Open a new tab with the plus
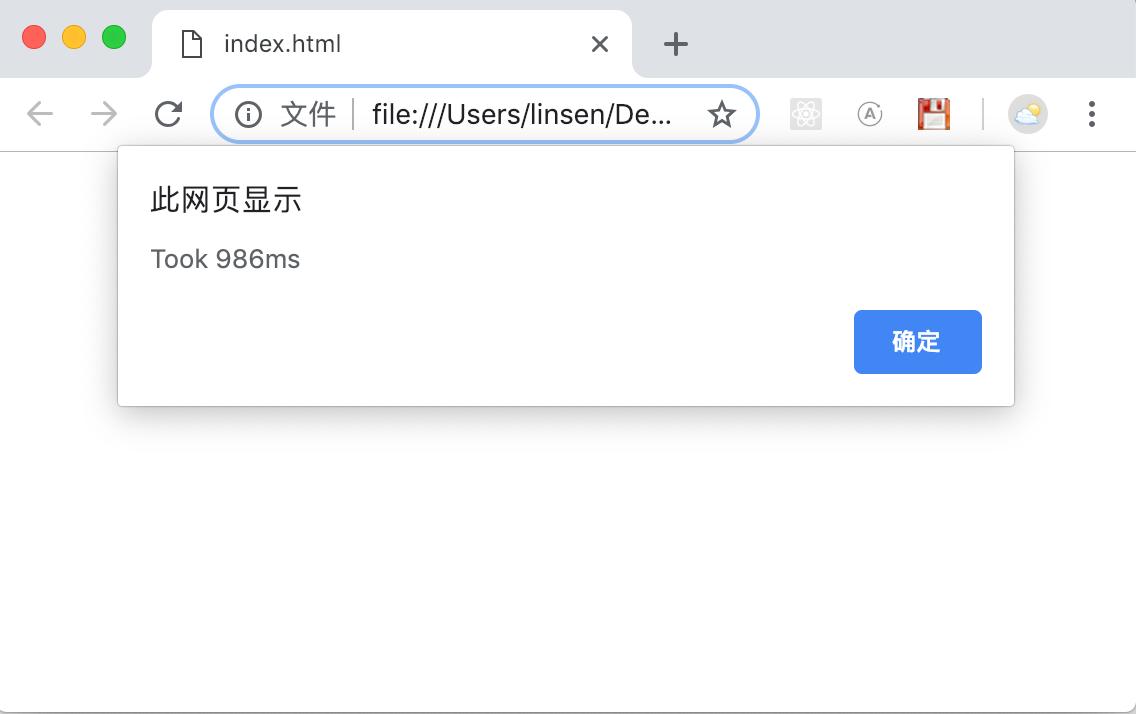The width and height of the screenshot is (1136, 714). 675,43
